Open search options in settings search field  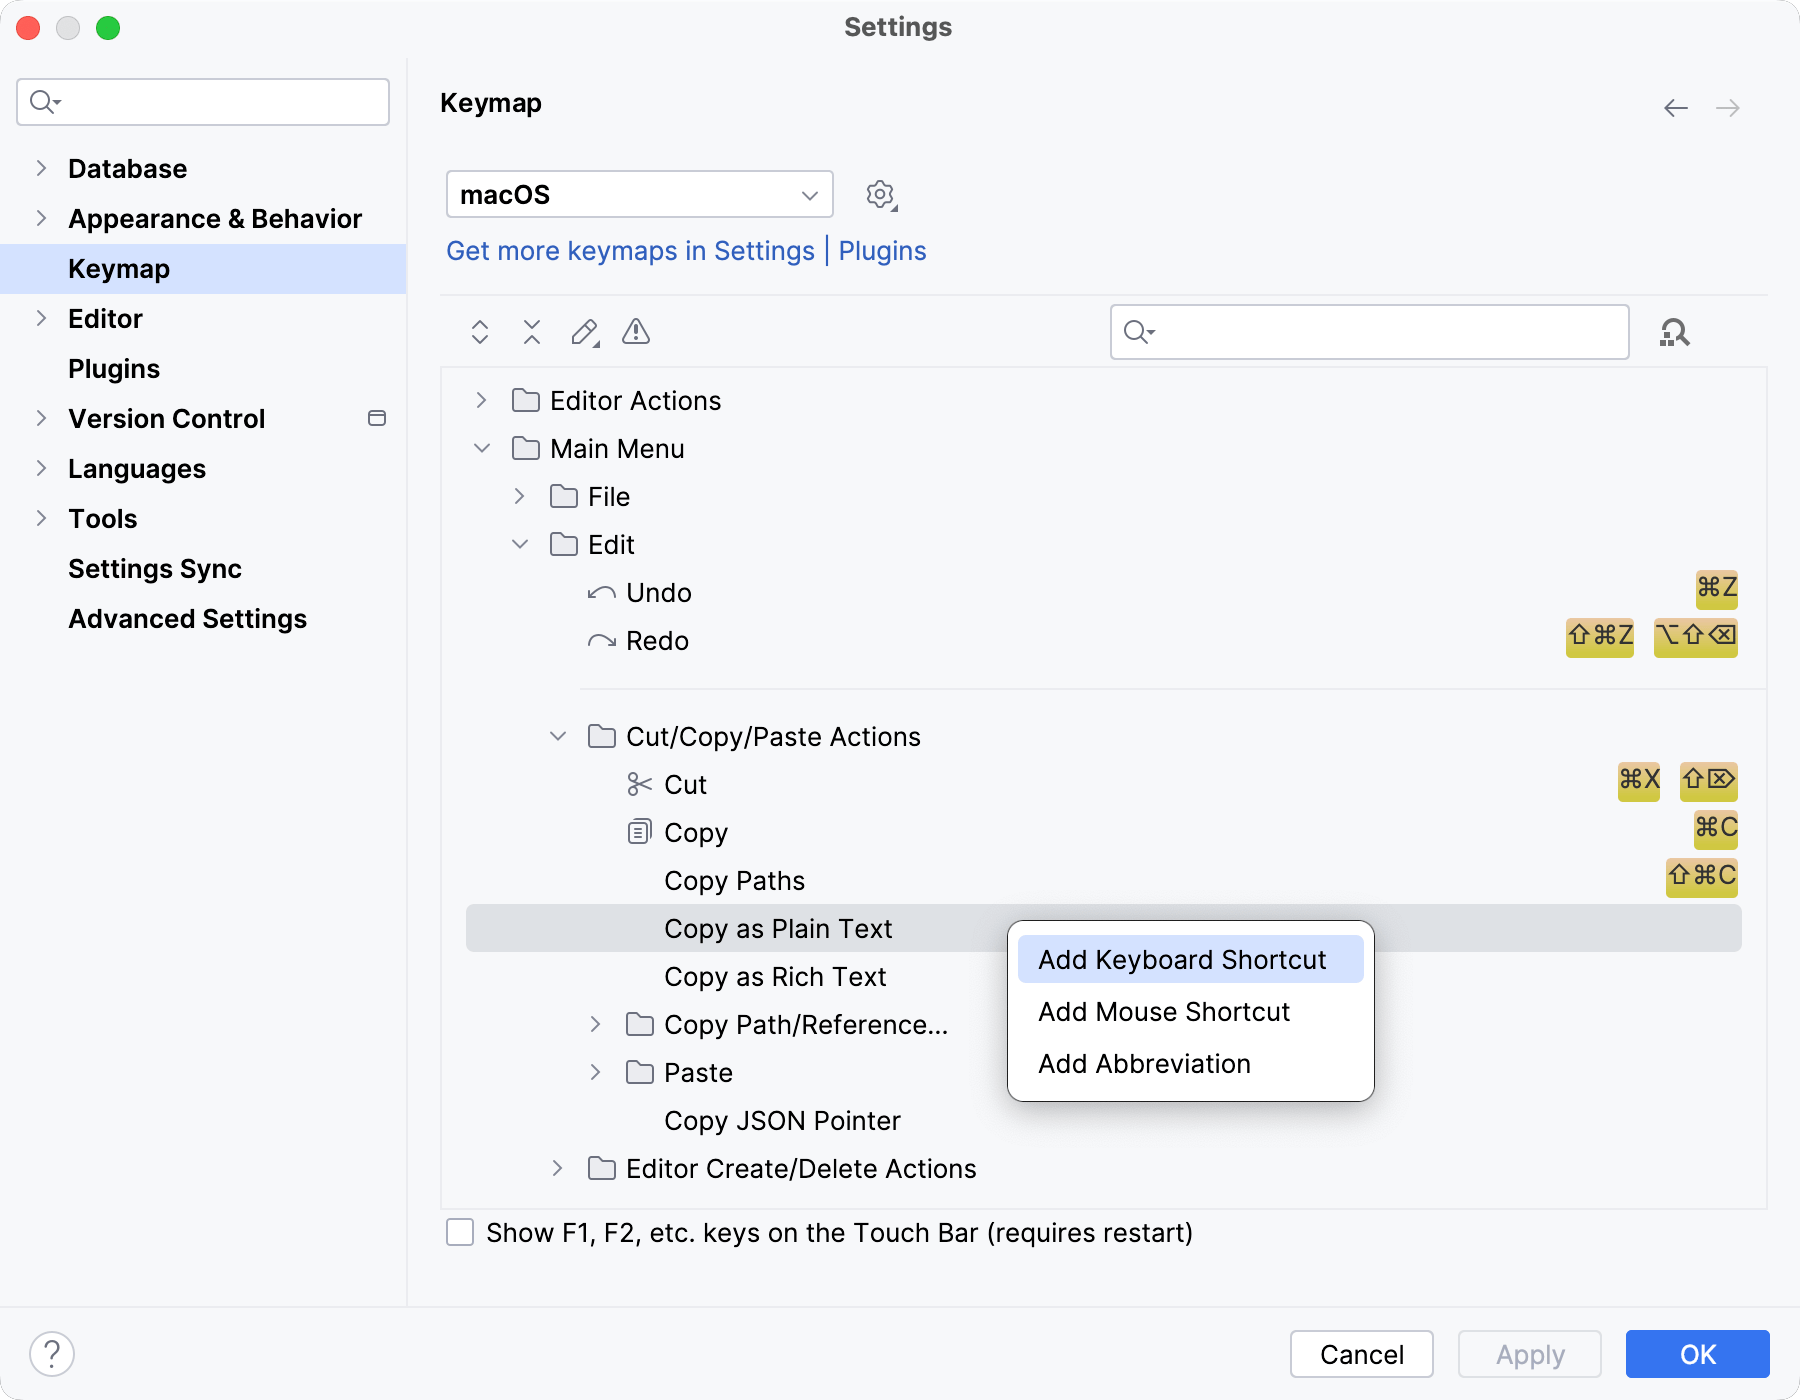42,101
